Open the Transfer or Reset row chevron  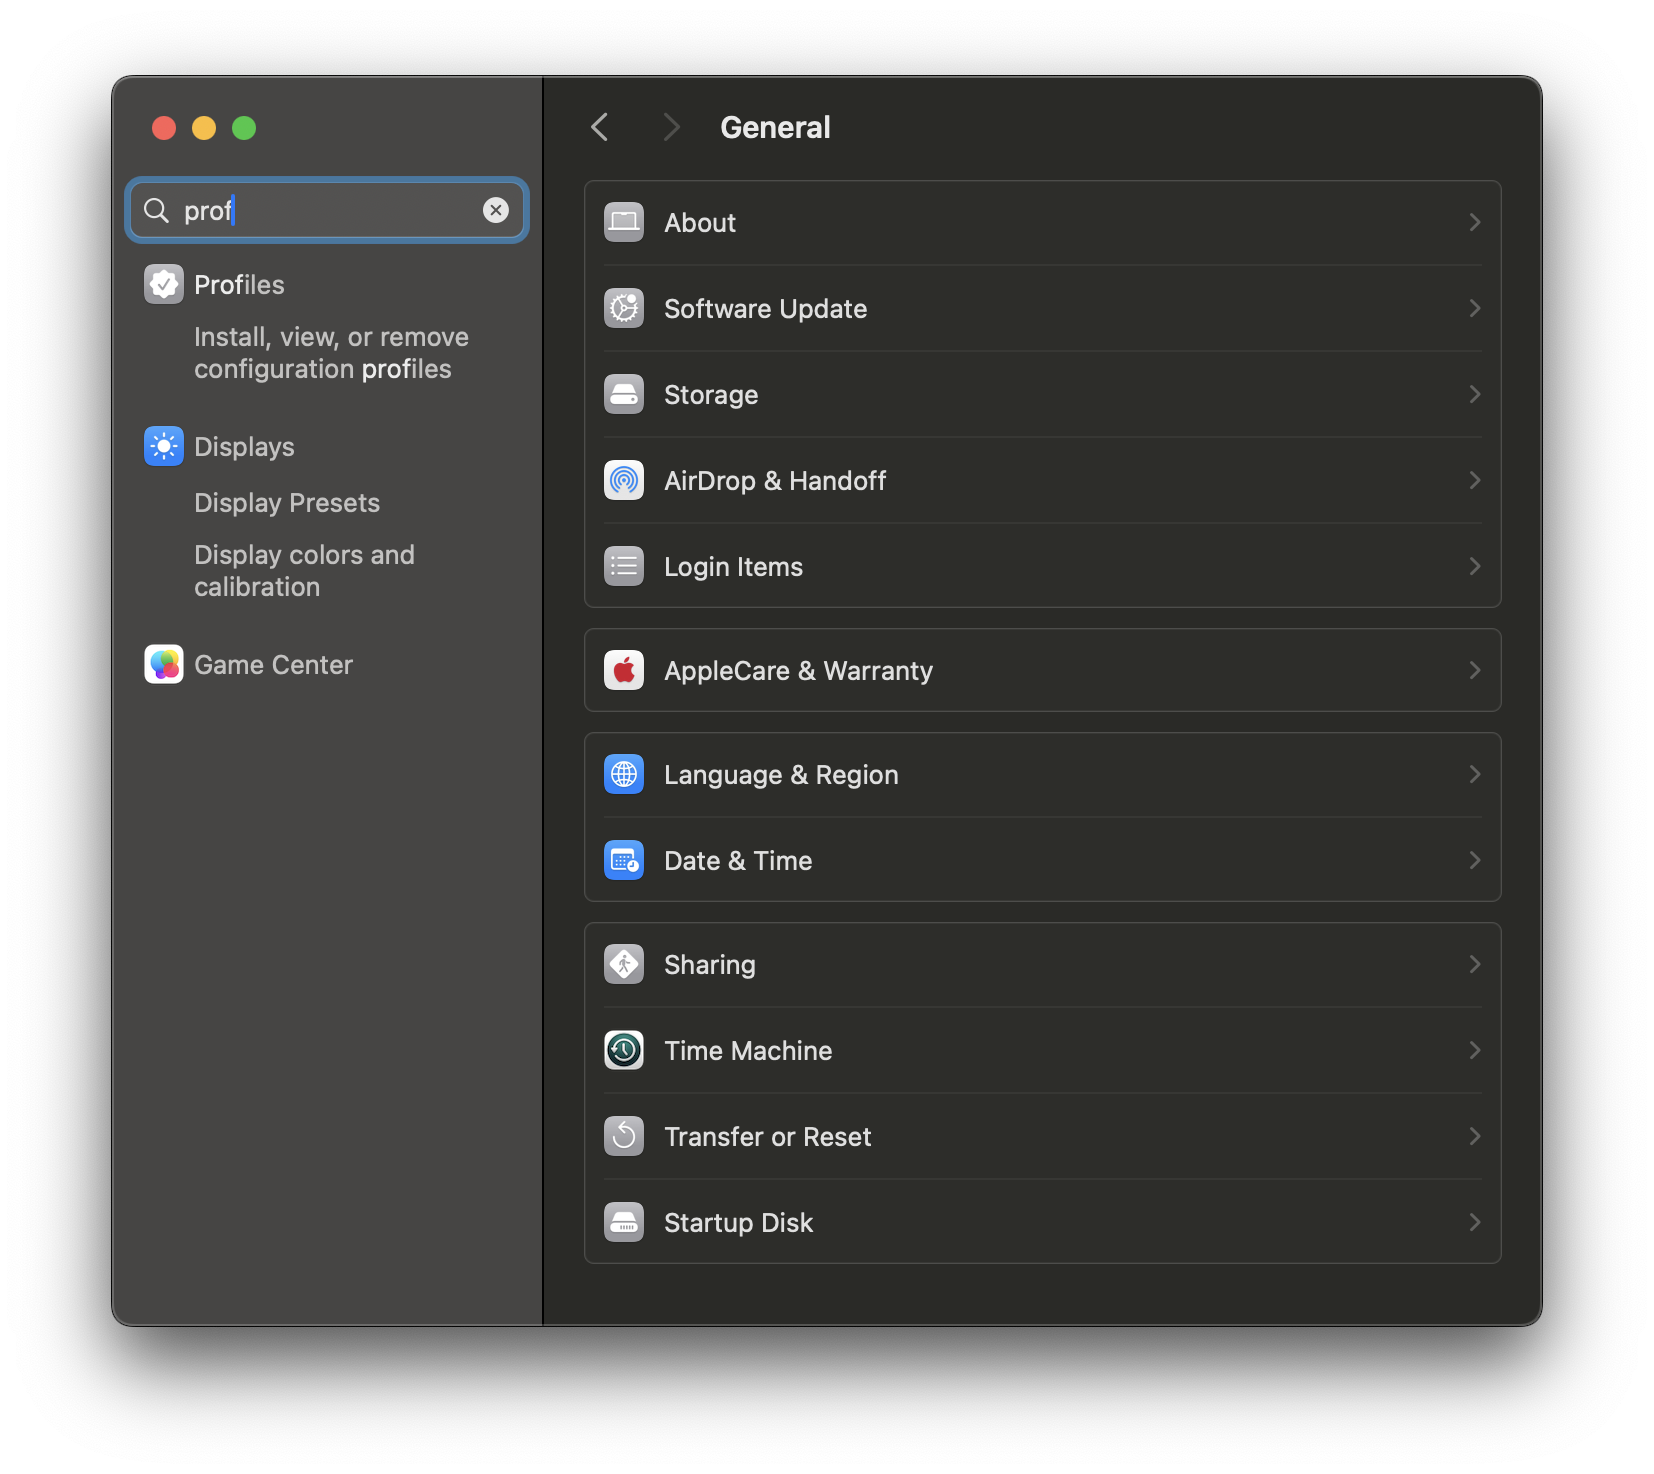(1475, 1136)
